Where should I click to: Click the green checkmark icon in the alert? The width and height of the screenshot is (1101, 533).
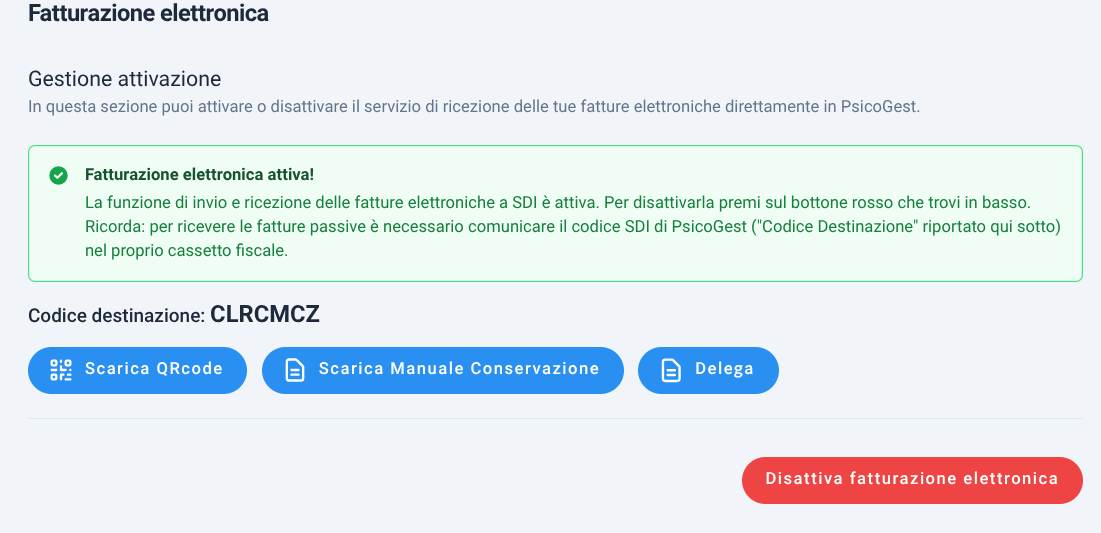(58, 175)
